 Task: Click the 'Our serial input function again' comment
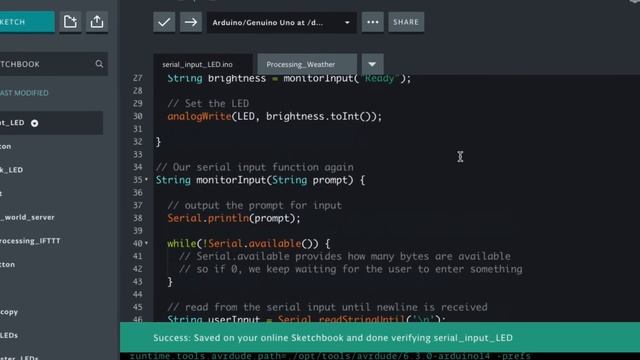pyautogui.click(x=255, y=167)
